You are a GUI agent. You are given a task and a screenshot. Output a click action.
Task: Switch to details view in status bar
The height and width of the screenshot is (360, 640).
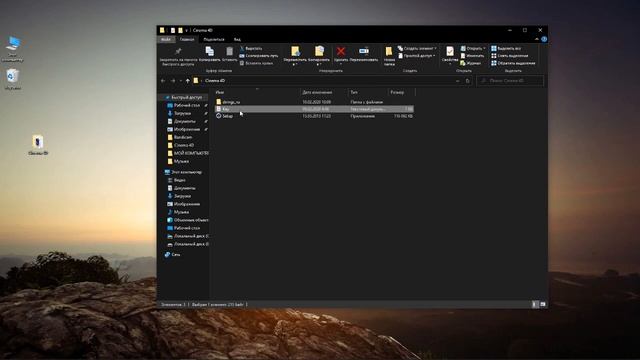tap(535, 304)
